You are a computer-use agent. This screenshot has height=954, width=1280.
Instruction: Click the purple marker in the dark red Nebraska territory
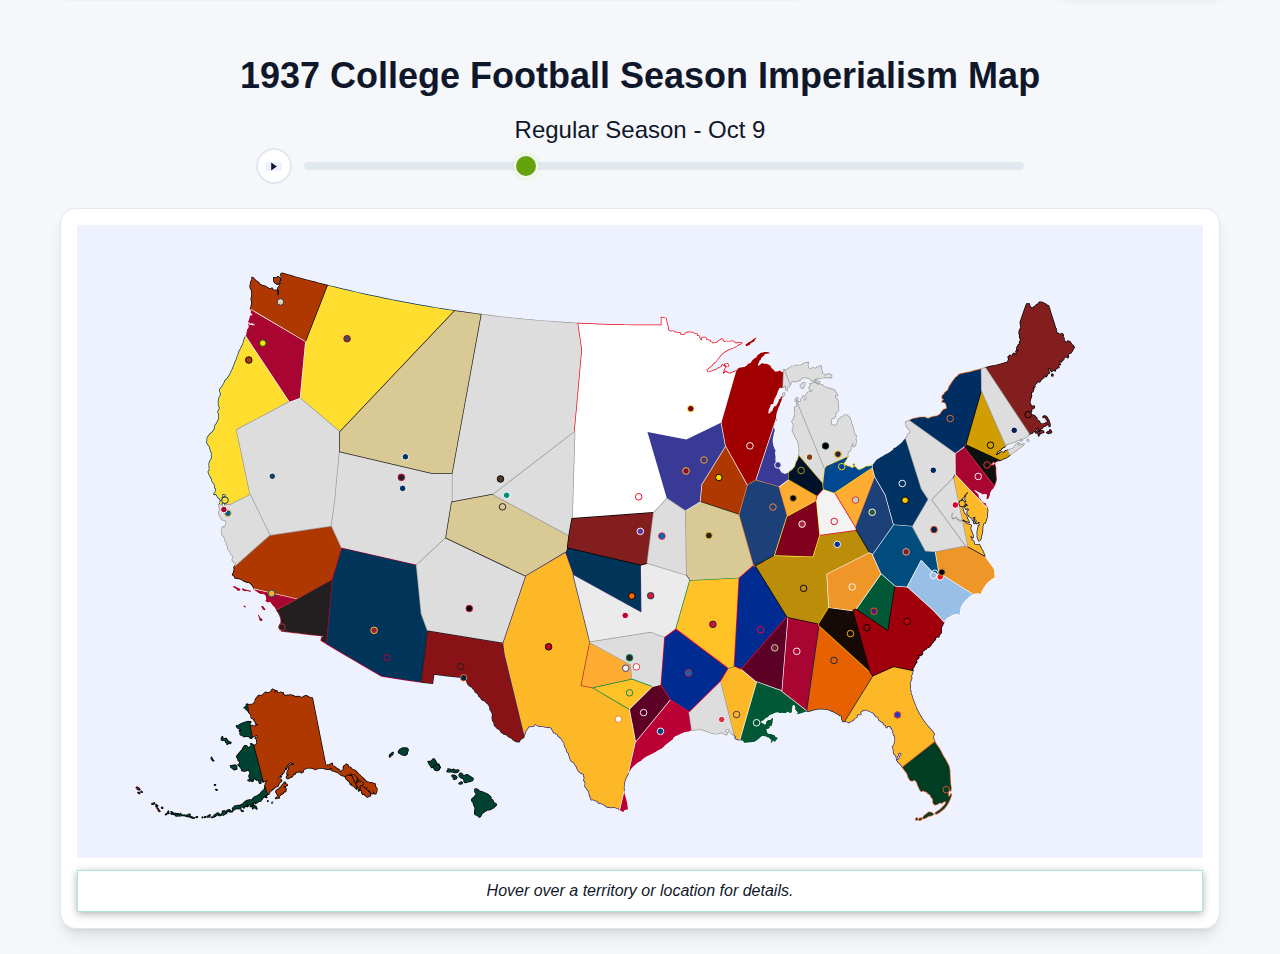coord(640,530)
